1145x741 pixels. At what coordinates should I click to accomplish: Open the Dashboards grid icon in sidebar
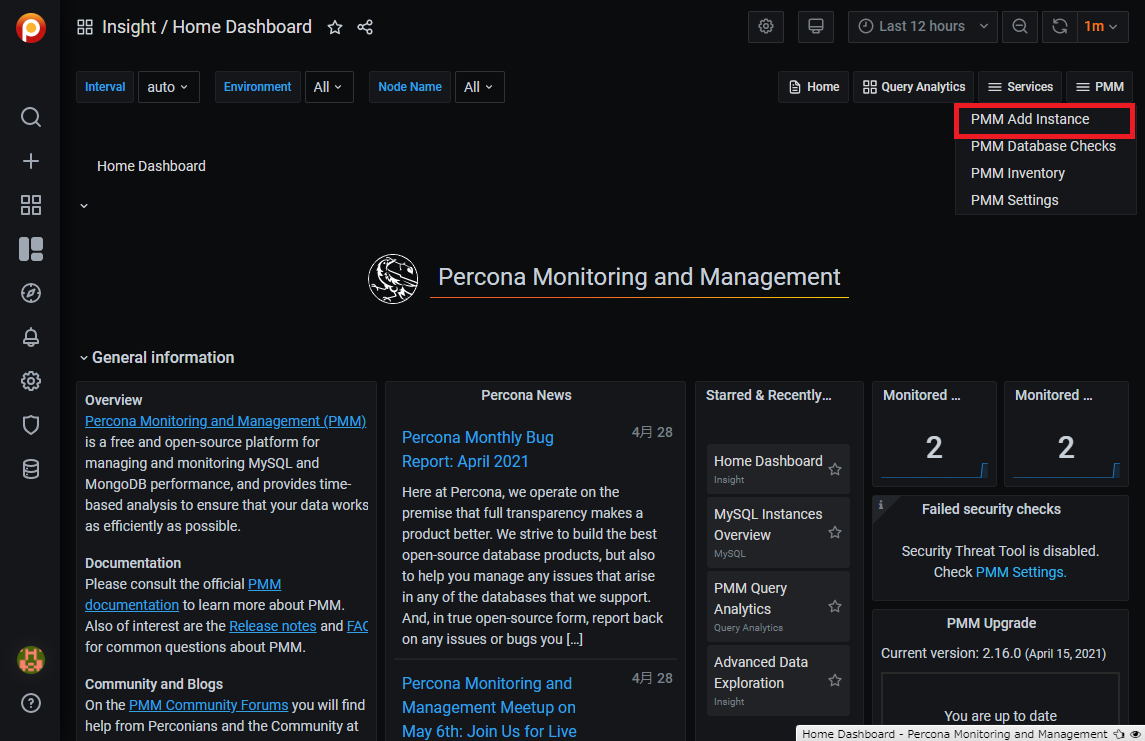pos(31,205)
